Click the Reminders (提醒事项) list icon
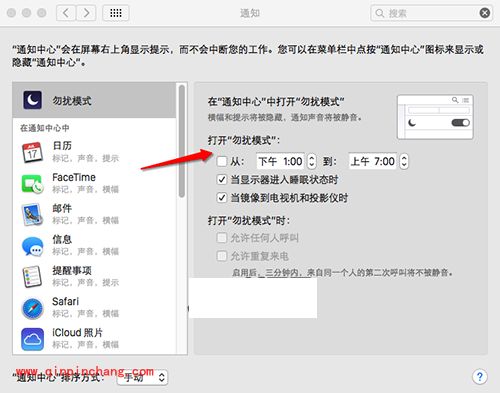 (32, 276)
